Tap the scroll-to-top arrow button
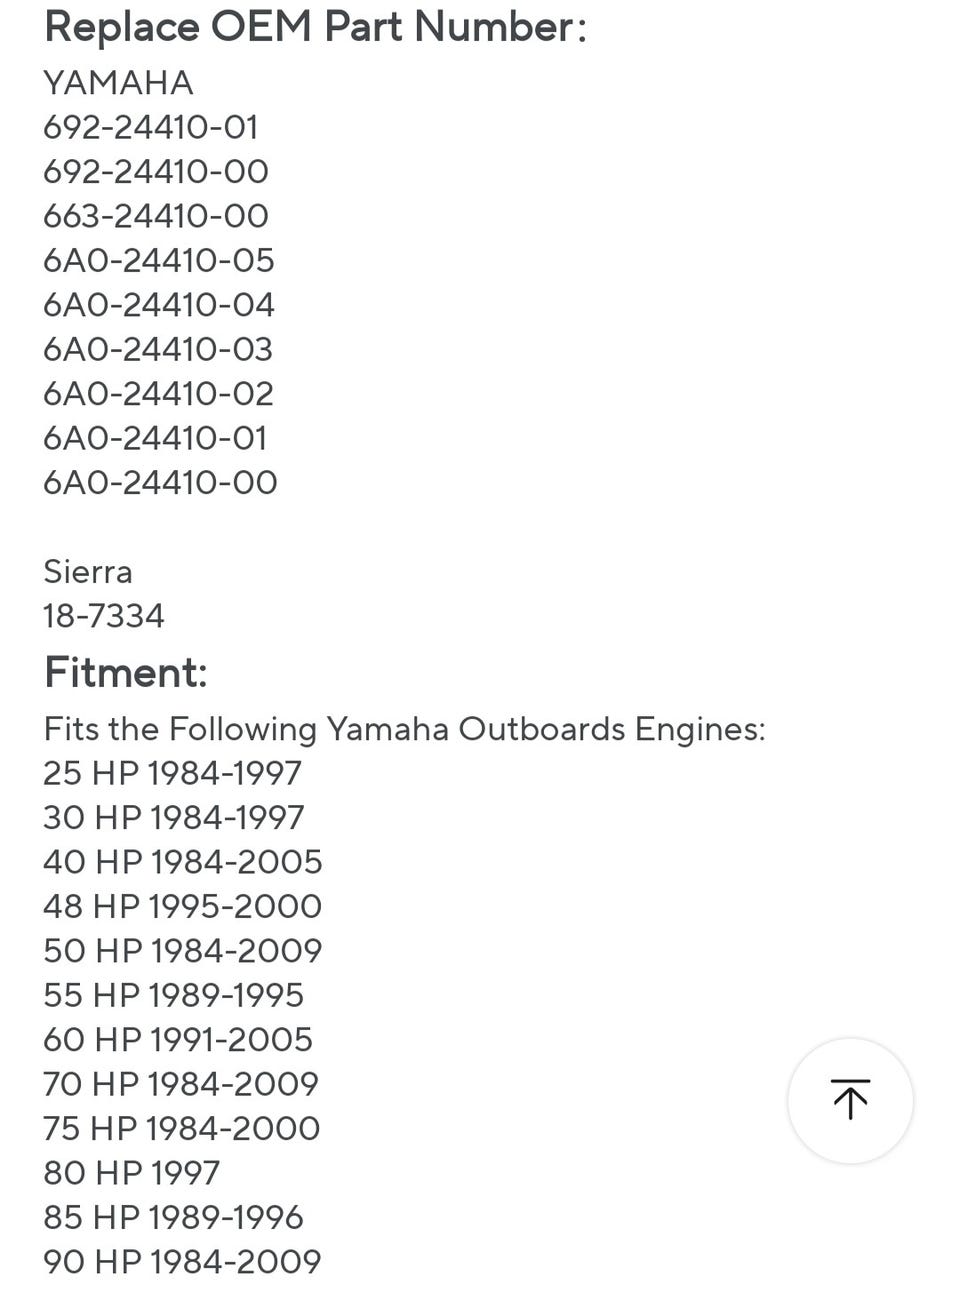 click(x=850, y=1100)
